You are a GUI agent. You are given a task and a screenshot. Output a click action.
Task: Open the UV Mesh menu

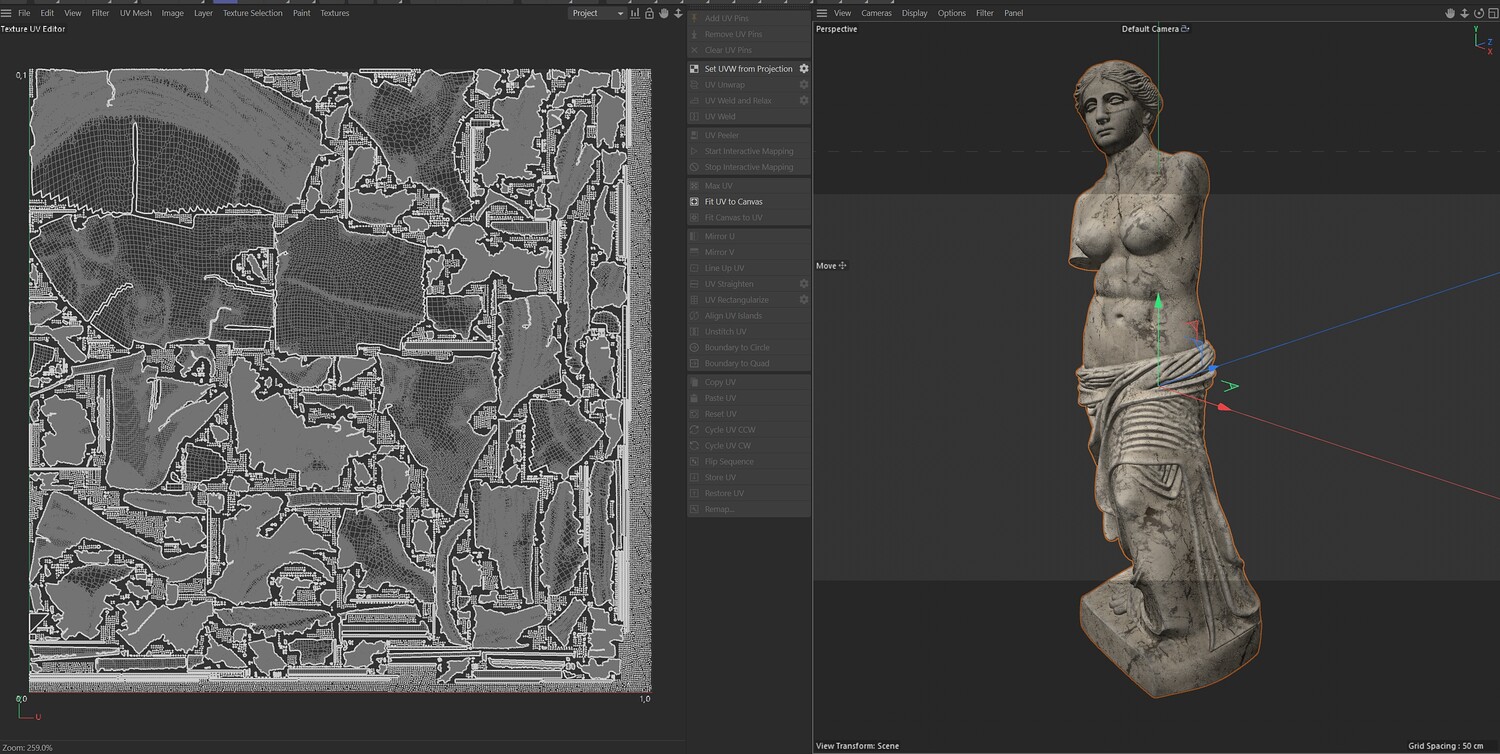tap(136, 13)
